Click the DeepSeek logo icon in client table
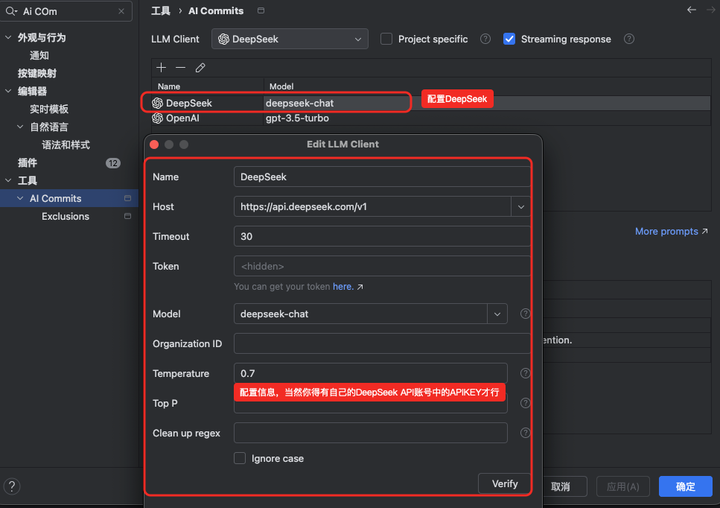The width and height of the screenshot is (720, 508). point(158,103)
